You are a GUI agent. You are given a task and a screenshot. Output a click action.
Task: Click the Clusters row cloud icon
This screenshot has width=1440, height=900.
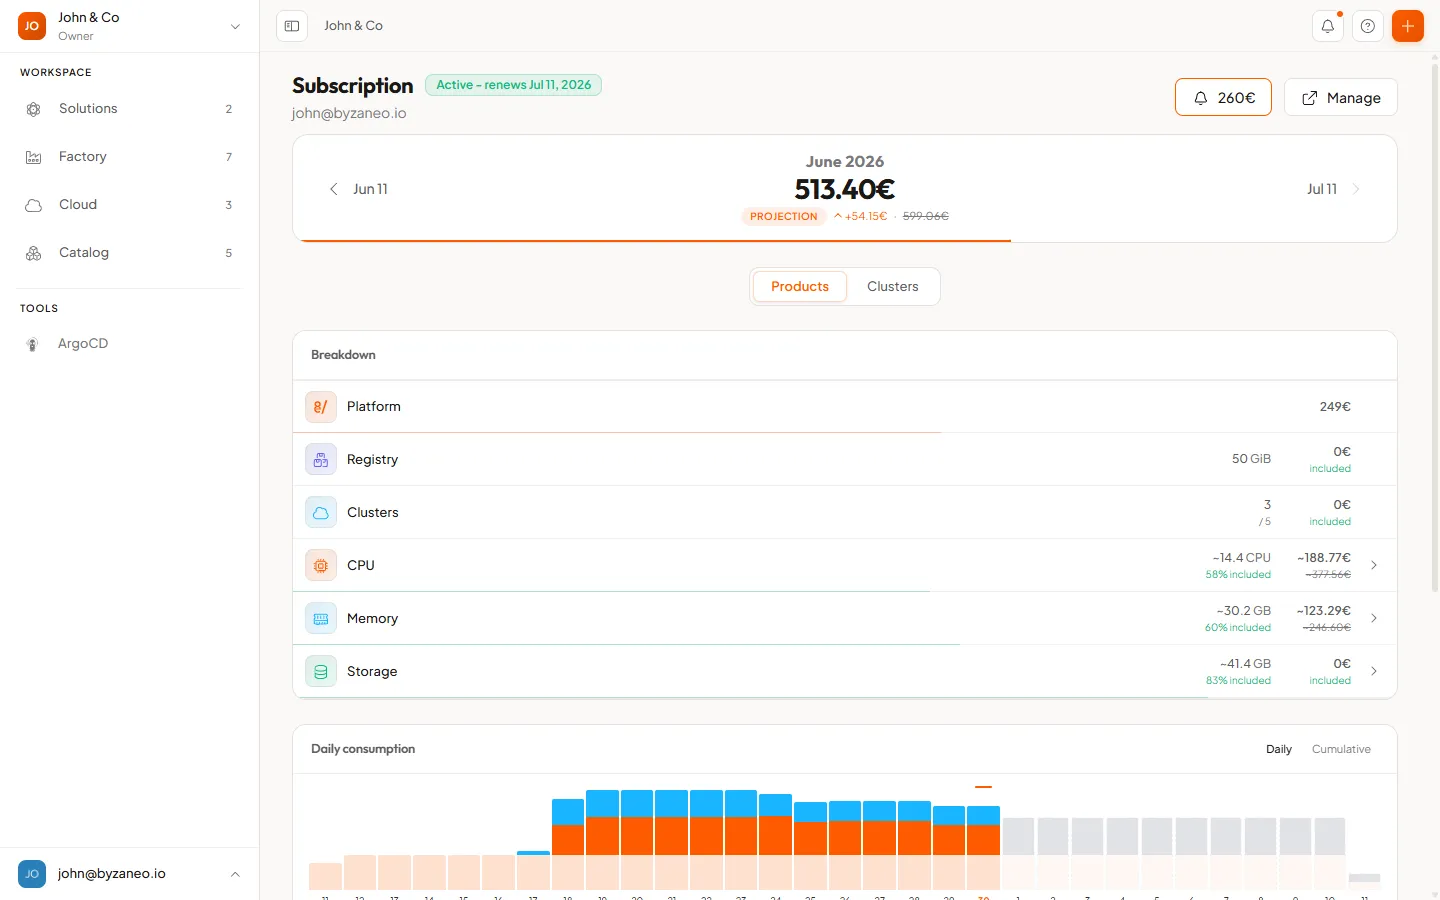(x=321, y=513)
